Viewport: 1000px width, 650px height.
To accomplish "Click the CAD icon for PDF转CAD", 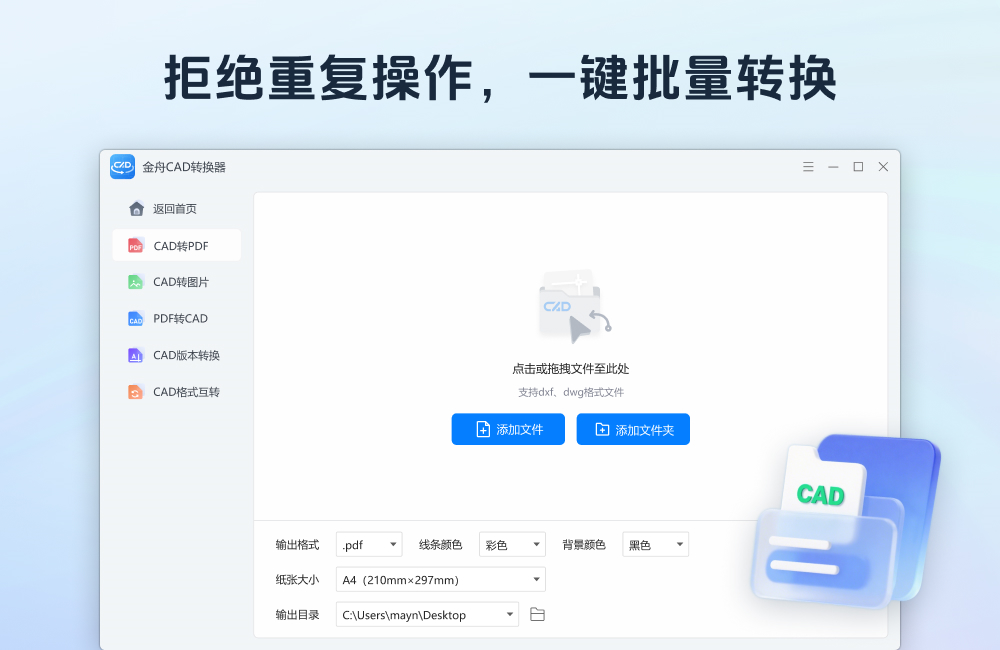I will 136,319.
